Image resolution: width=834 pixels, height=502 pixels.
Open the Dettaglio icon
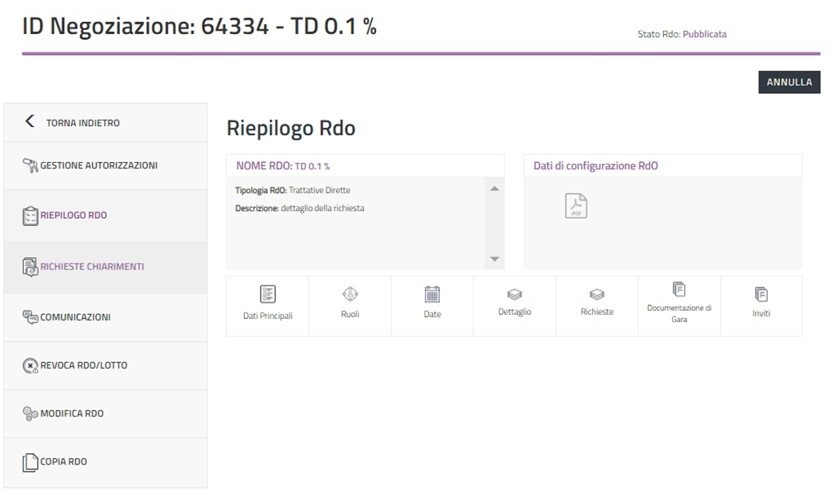514,295
